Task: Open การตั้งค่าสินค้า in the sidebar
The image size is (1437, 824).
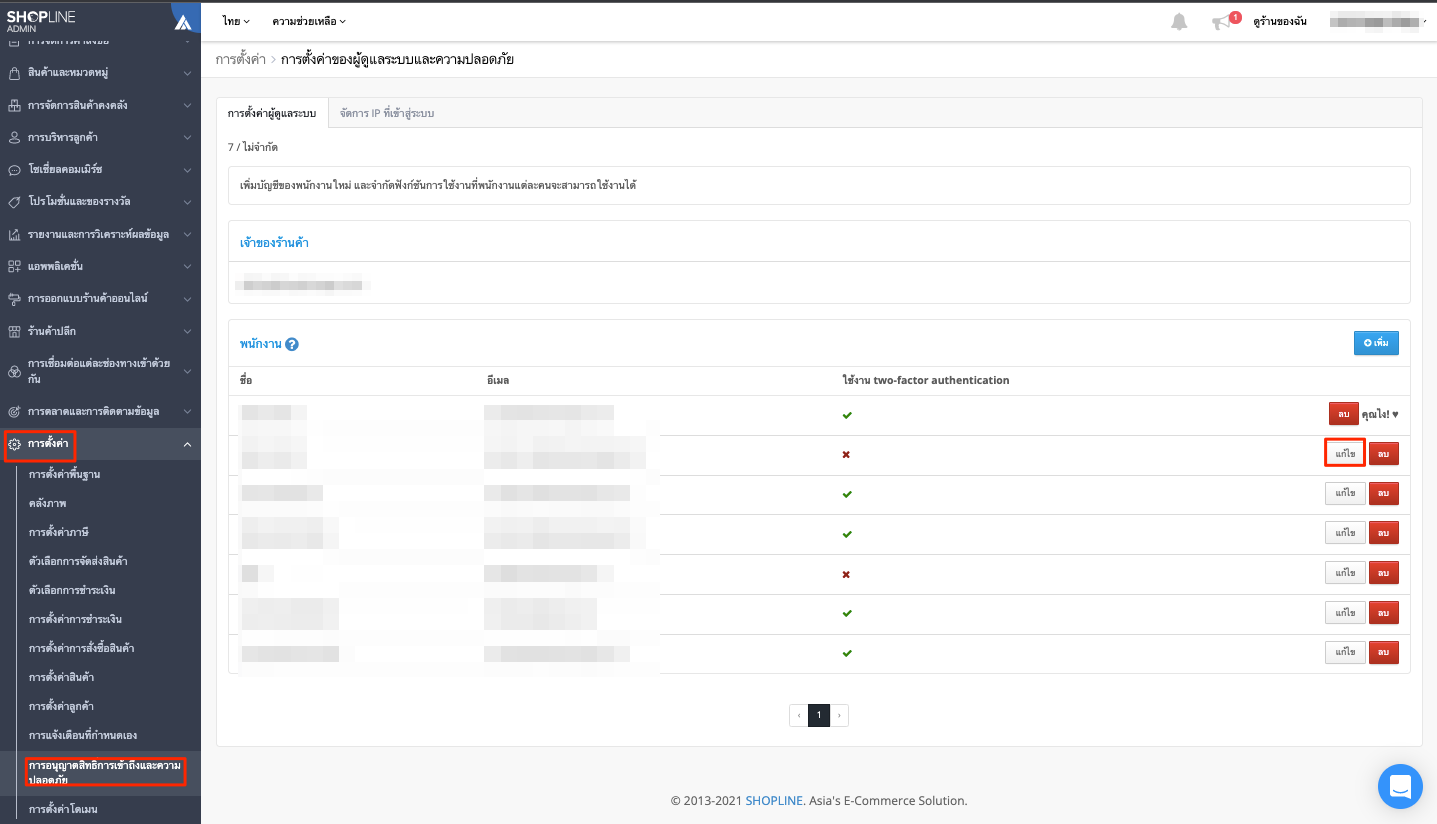Action: point(62,677)
